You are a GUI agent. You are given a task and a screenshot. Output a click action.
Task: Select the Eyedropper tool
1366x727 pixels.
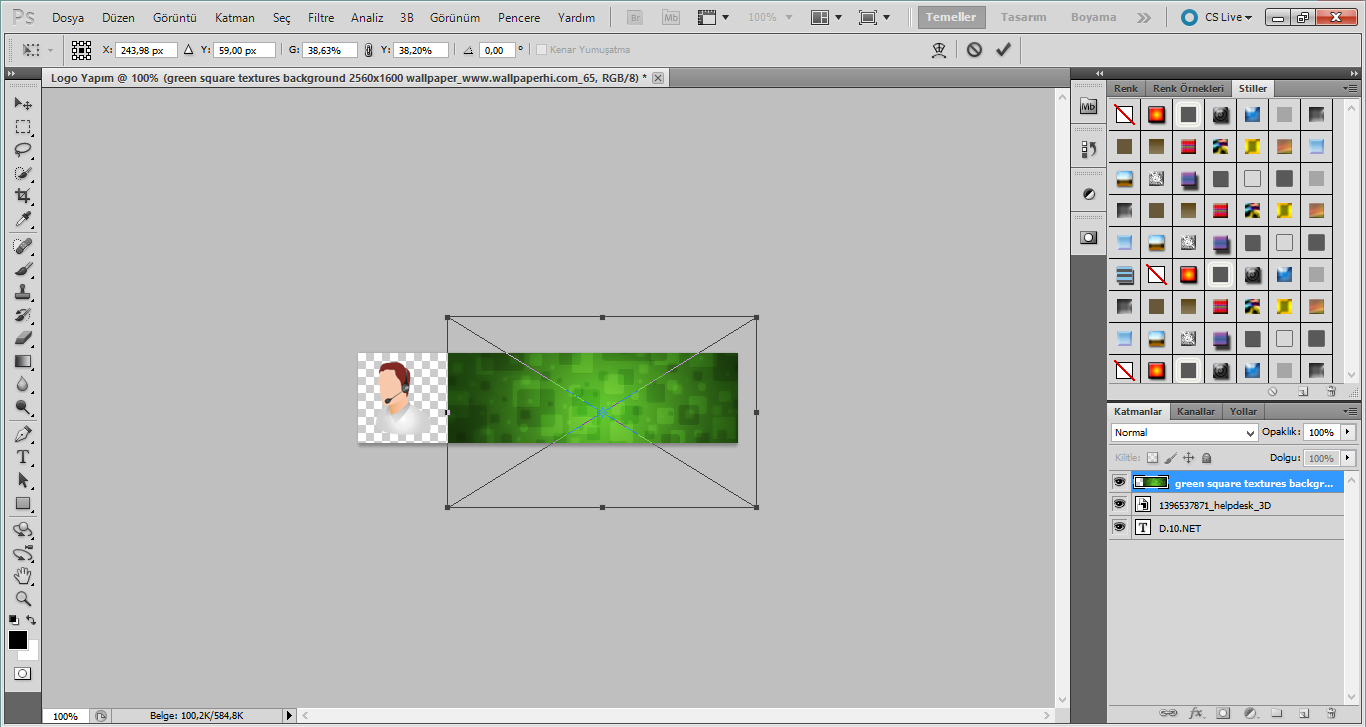pyautogui.click(x=23, y=219)
